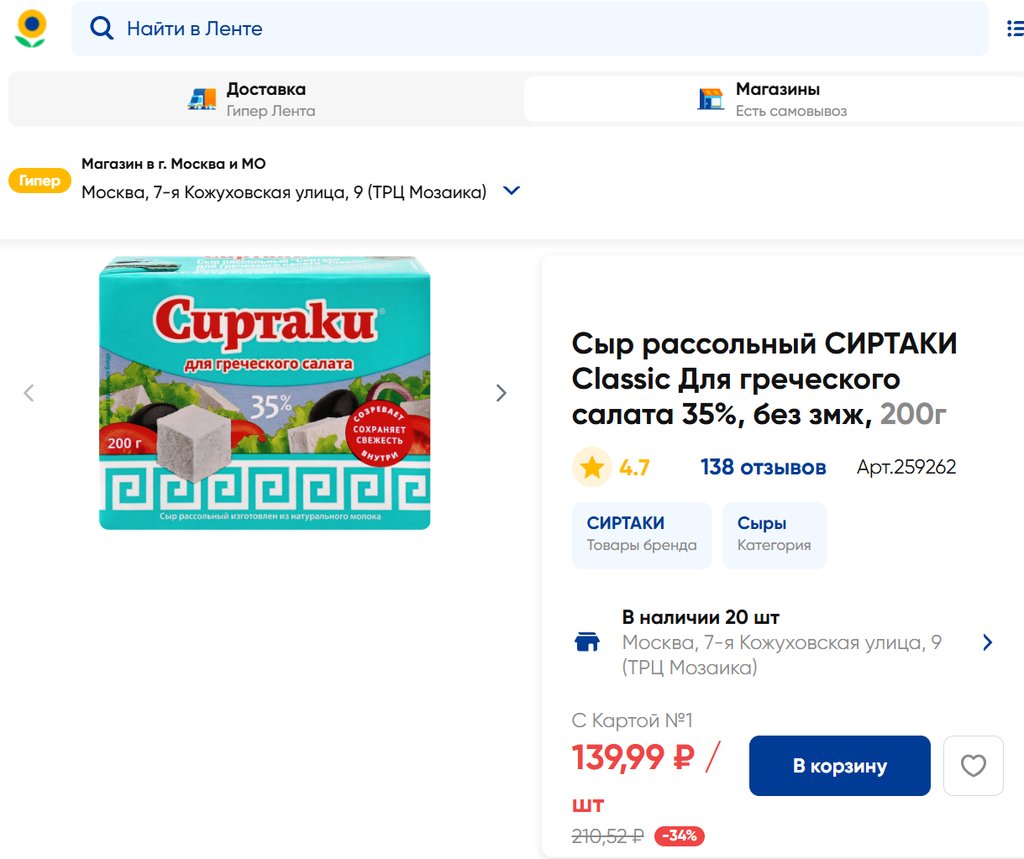Click the store availability shop icon
The image size is (1024, 859).
pos(588,642)
